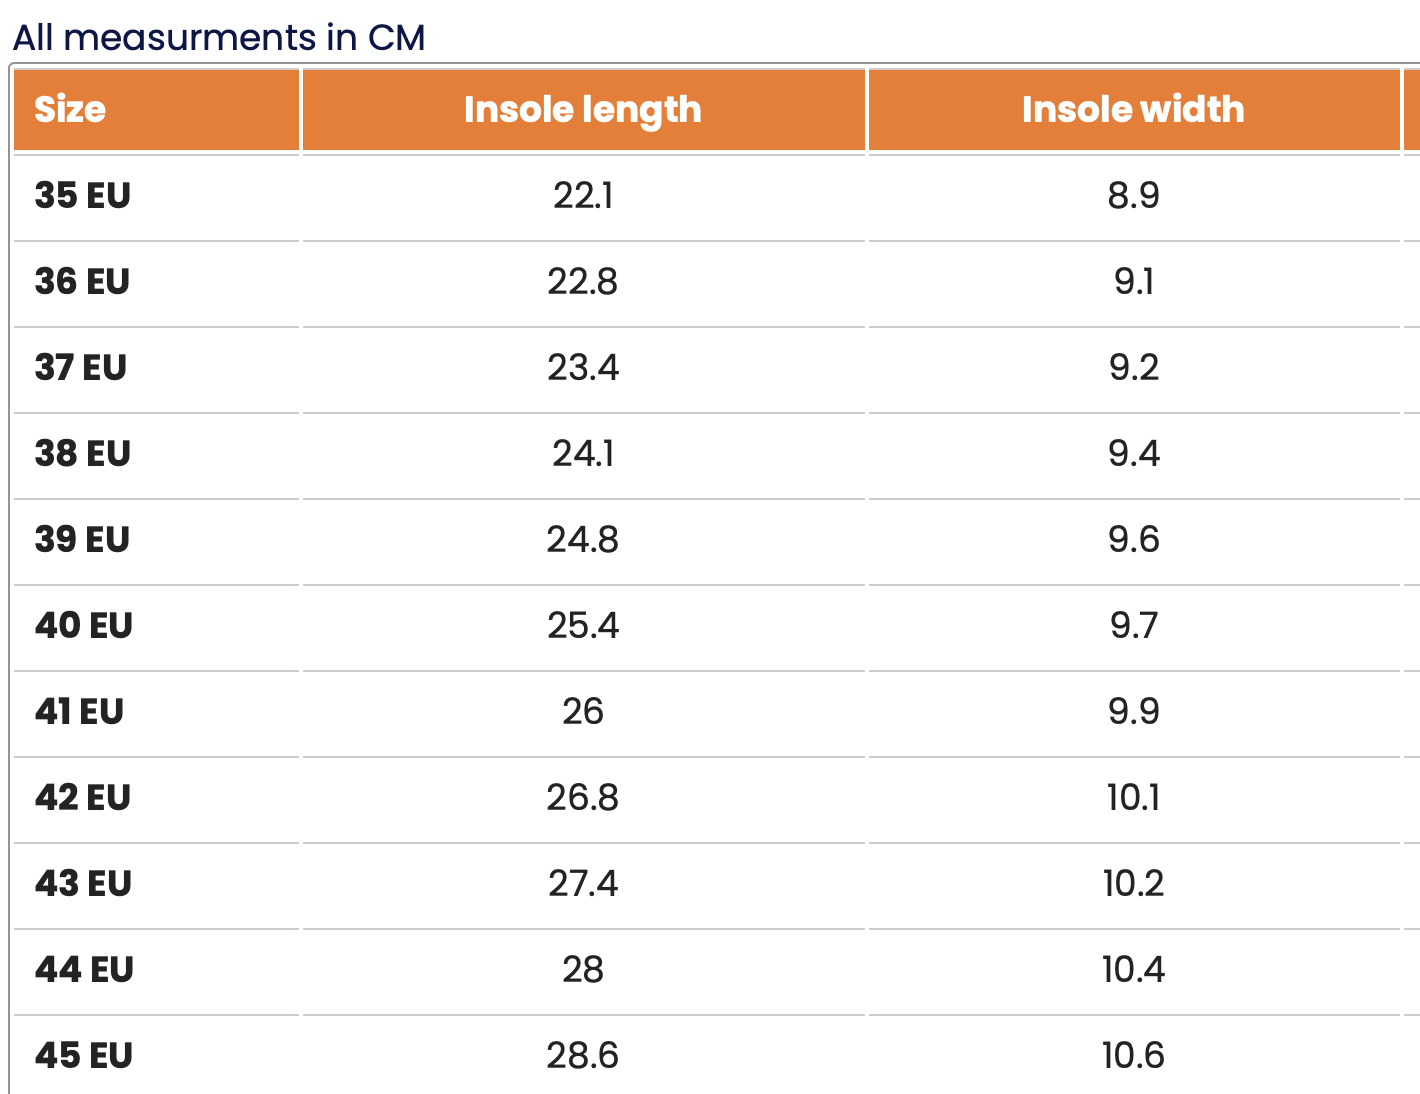
Task: Click the insole length value 22.1
Action: point(583,195)
